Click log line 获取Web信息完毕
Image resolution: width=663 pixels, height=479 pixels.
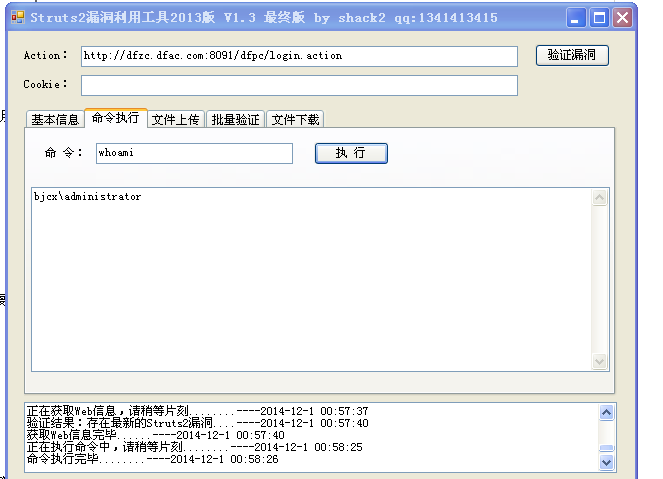tap(156, 435)
